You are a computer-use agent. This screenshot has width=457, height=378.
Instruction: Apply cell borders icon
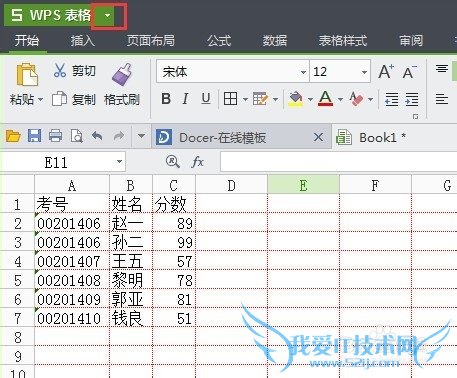[x=230, y=99]
